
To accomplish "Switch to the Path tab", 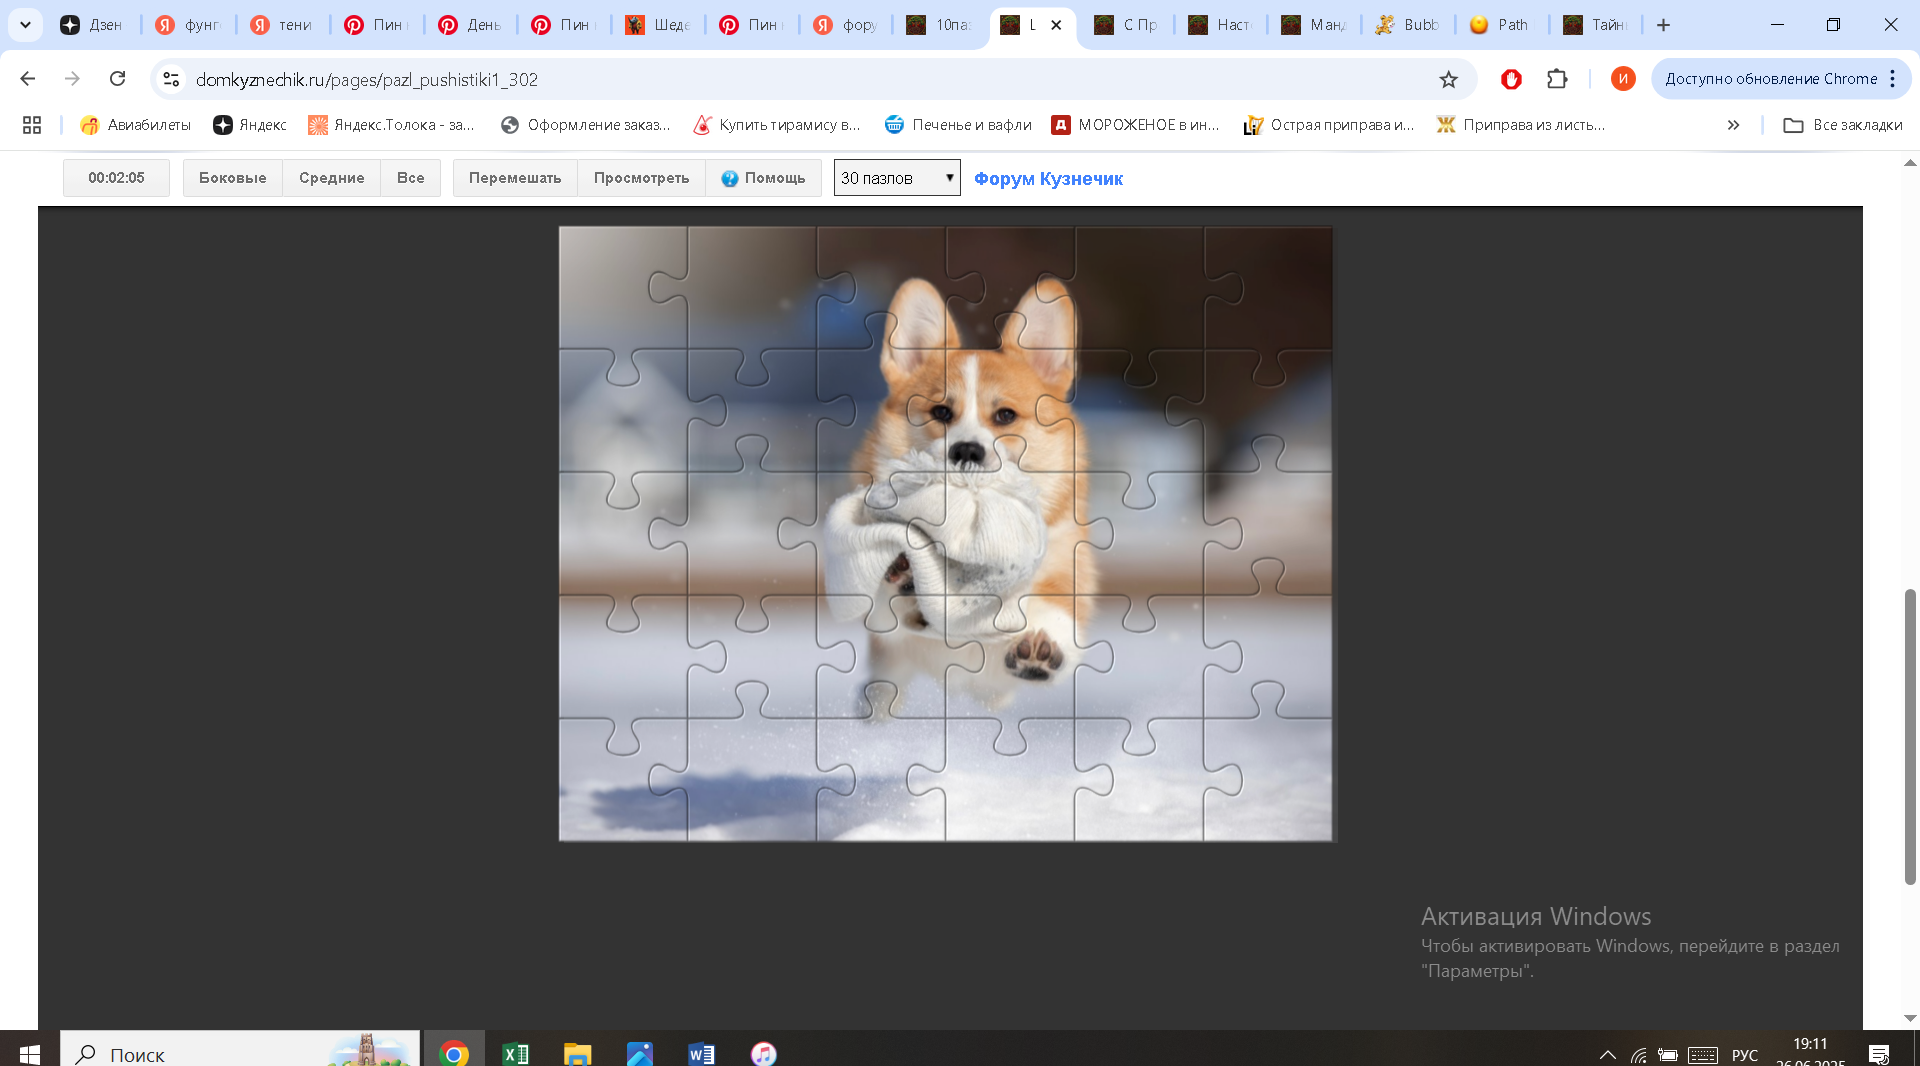I will 1502,25.
